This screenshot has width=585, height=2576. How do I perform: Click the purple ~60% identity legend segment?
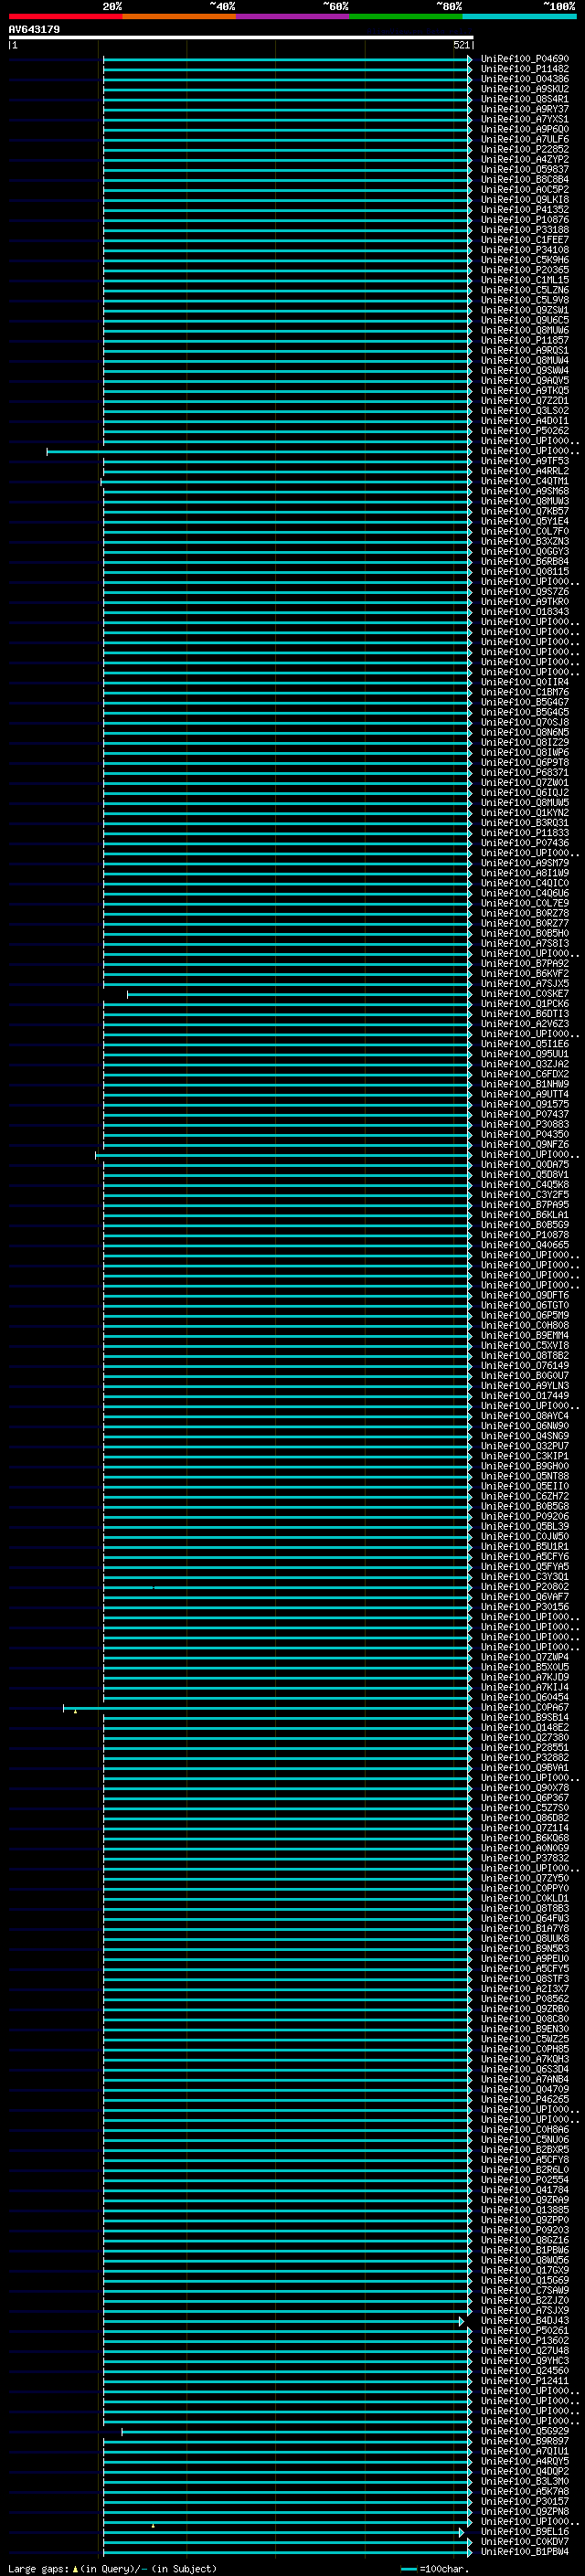(293, 17)
